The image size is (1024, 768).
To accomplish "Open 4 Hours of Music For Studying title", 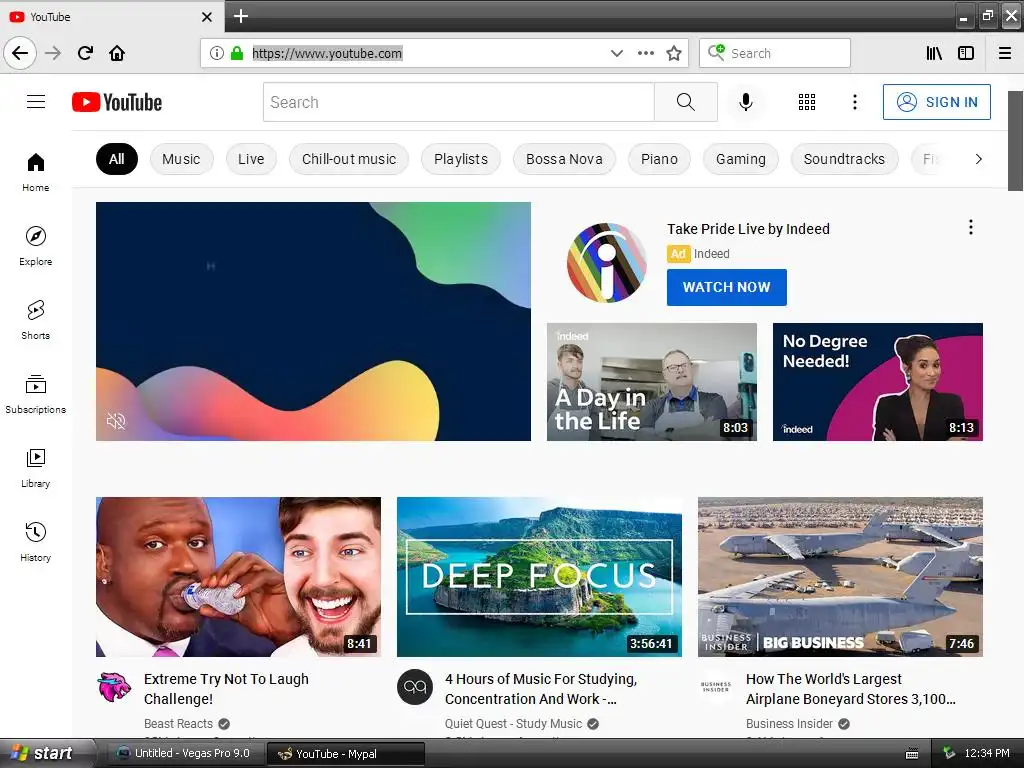I will (x=541, y=689).
